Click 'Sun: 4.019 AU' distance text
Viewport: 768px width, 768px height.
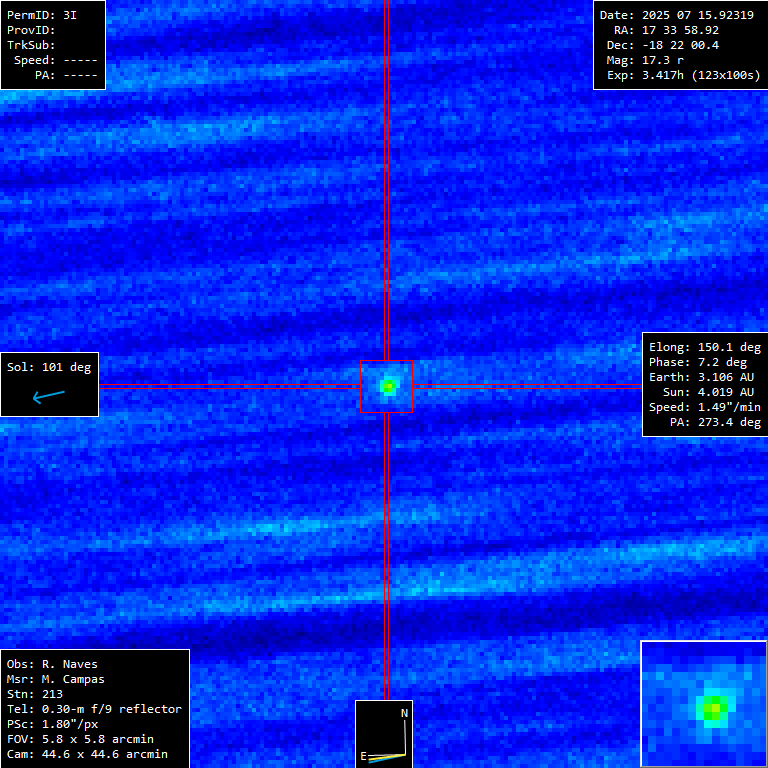tap(708, 392)
